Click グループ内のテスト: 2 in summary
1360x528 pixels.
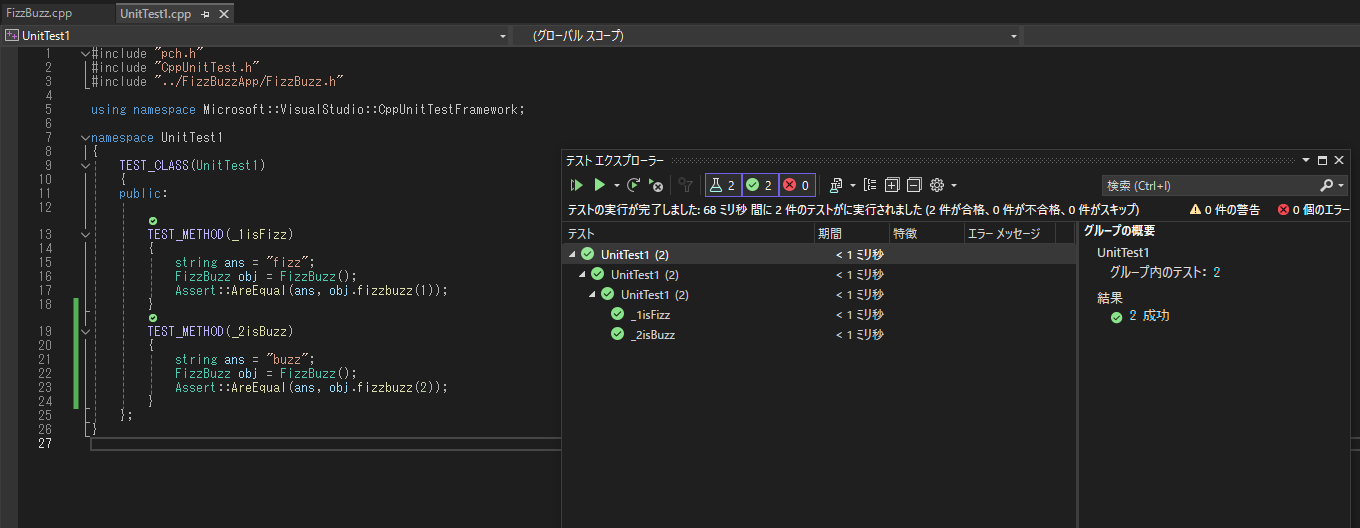point(1165,272)
